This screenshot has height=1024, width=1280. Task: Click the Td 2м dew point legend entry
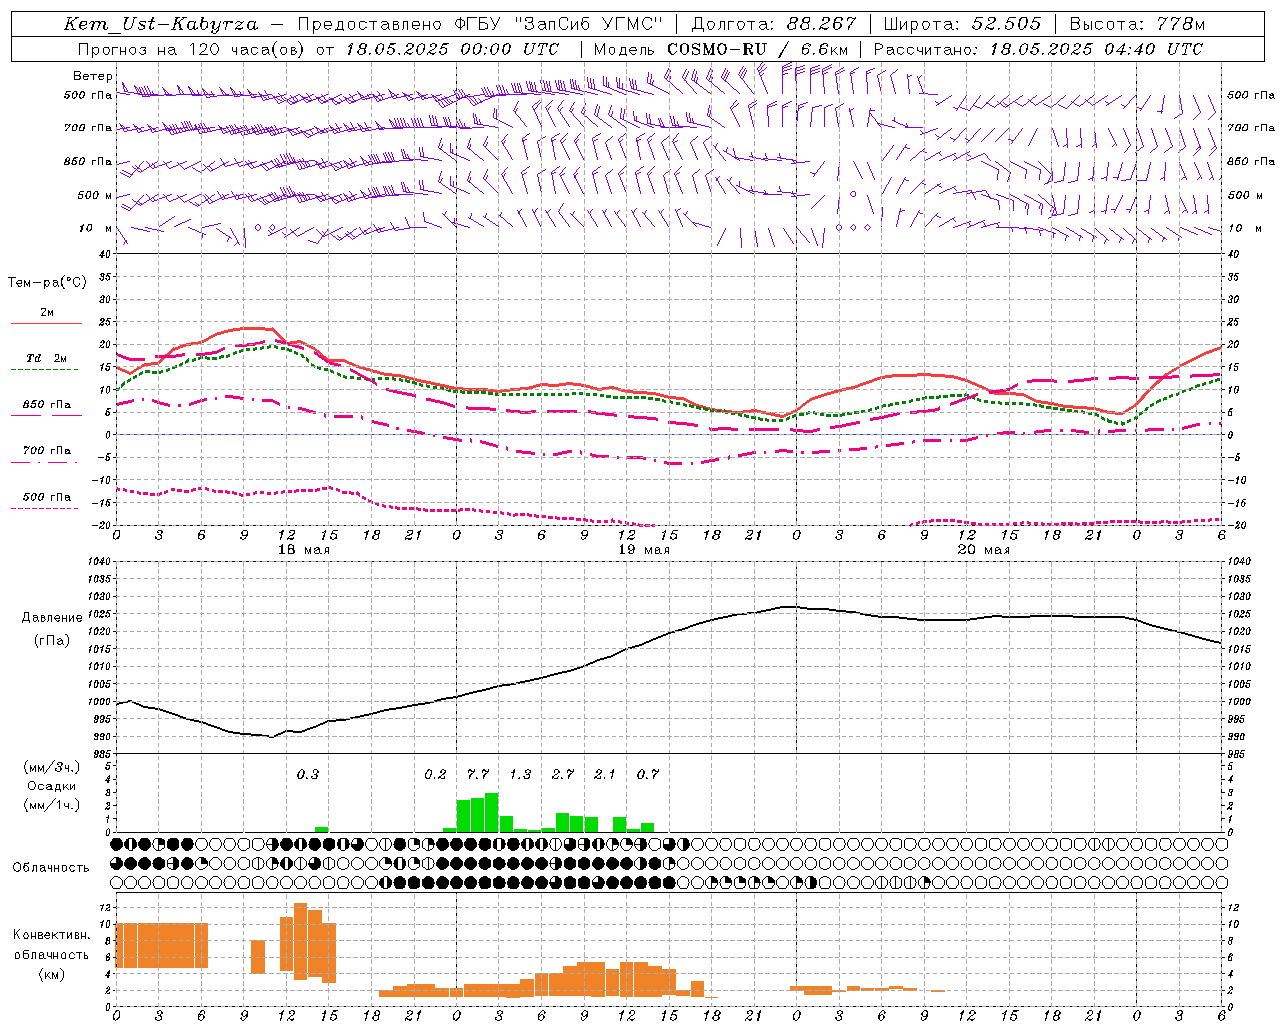pyautogui.click(x=47, y=358)
